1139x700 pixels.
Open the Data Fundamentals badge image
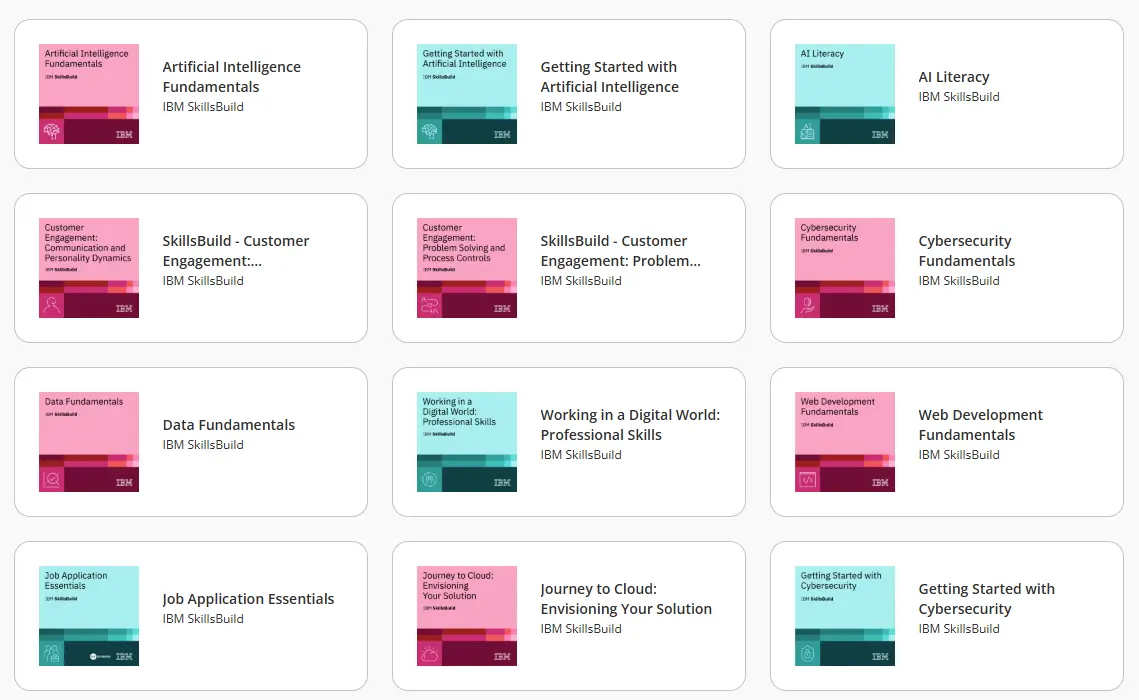[89, 441]
